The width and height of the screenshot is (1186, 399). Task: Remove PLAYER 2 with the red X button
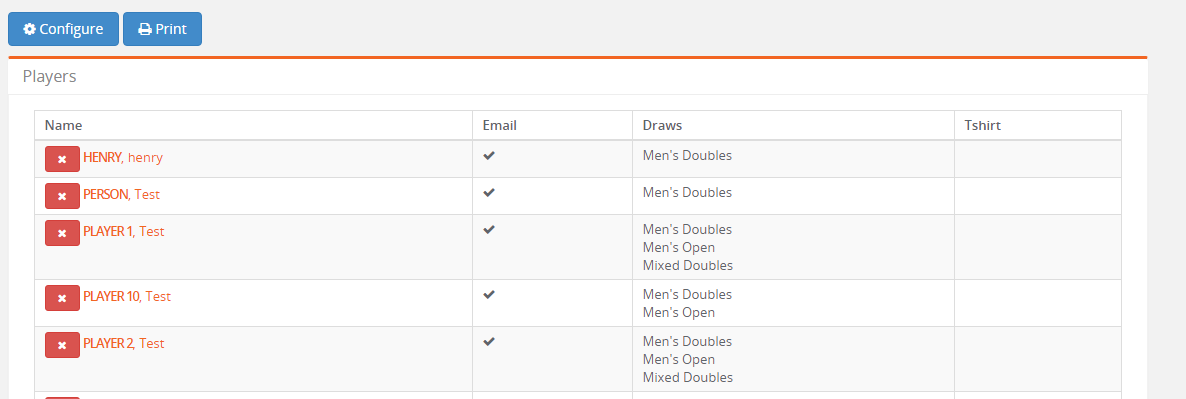point(62,345)
